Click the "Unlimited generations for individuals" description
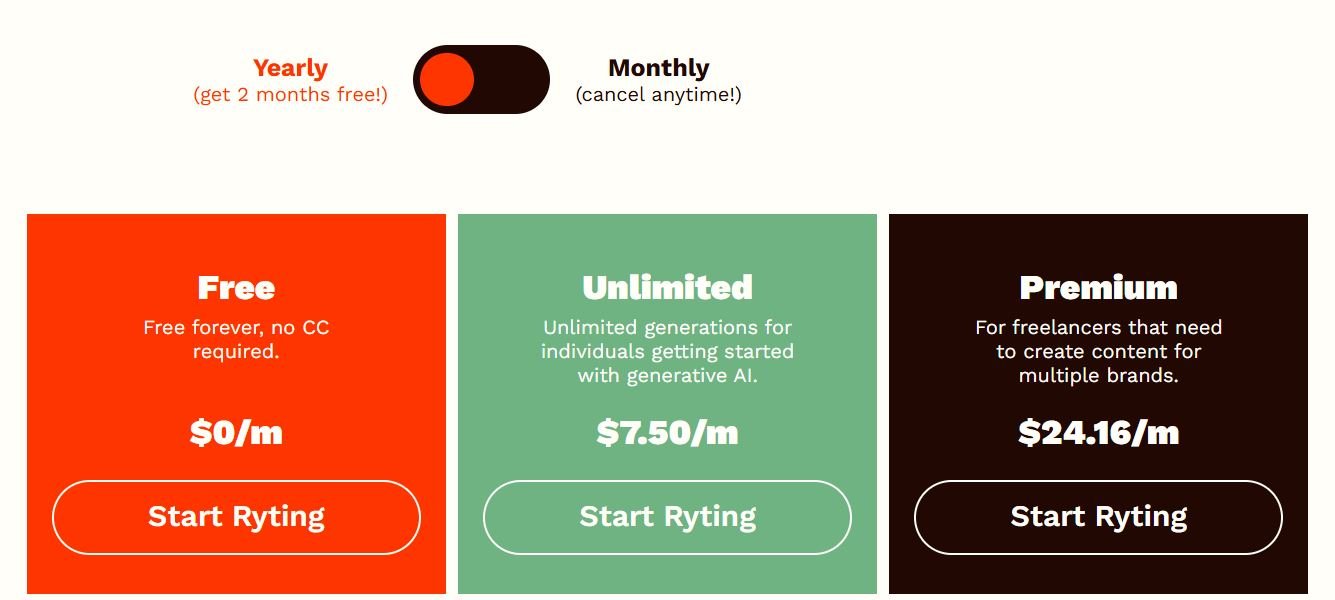 coord(667,351)
